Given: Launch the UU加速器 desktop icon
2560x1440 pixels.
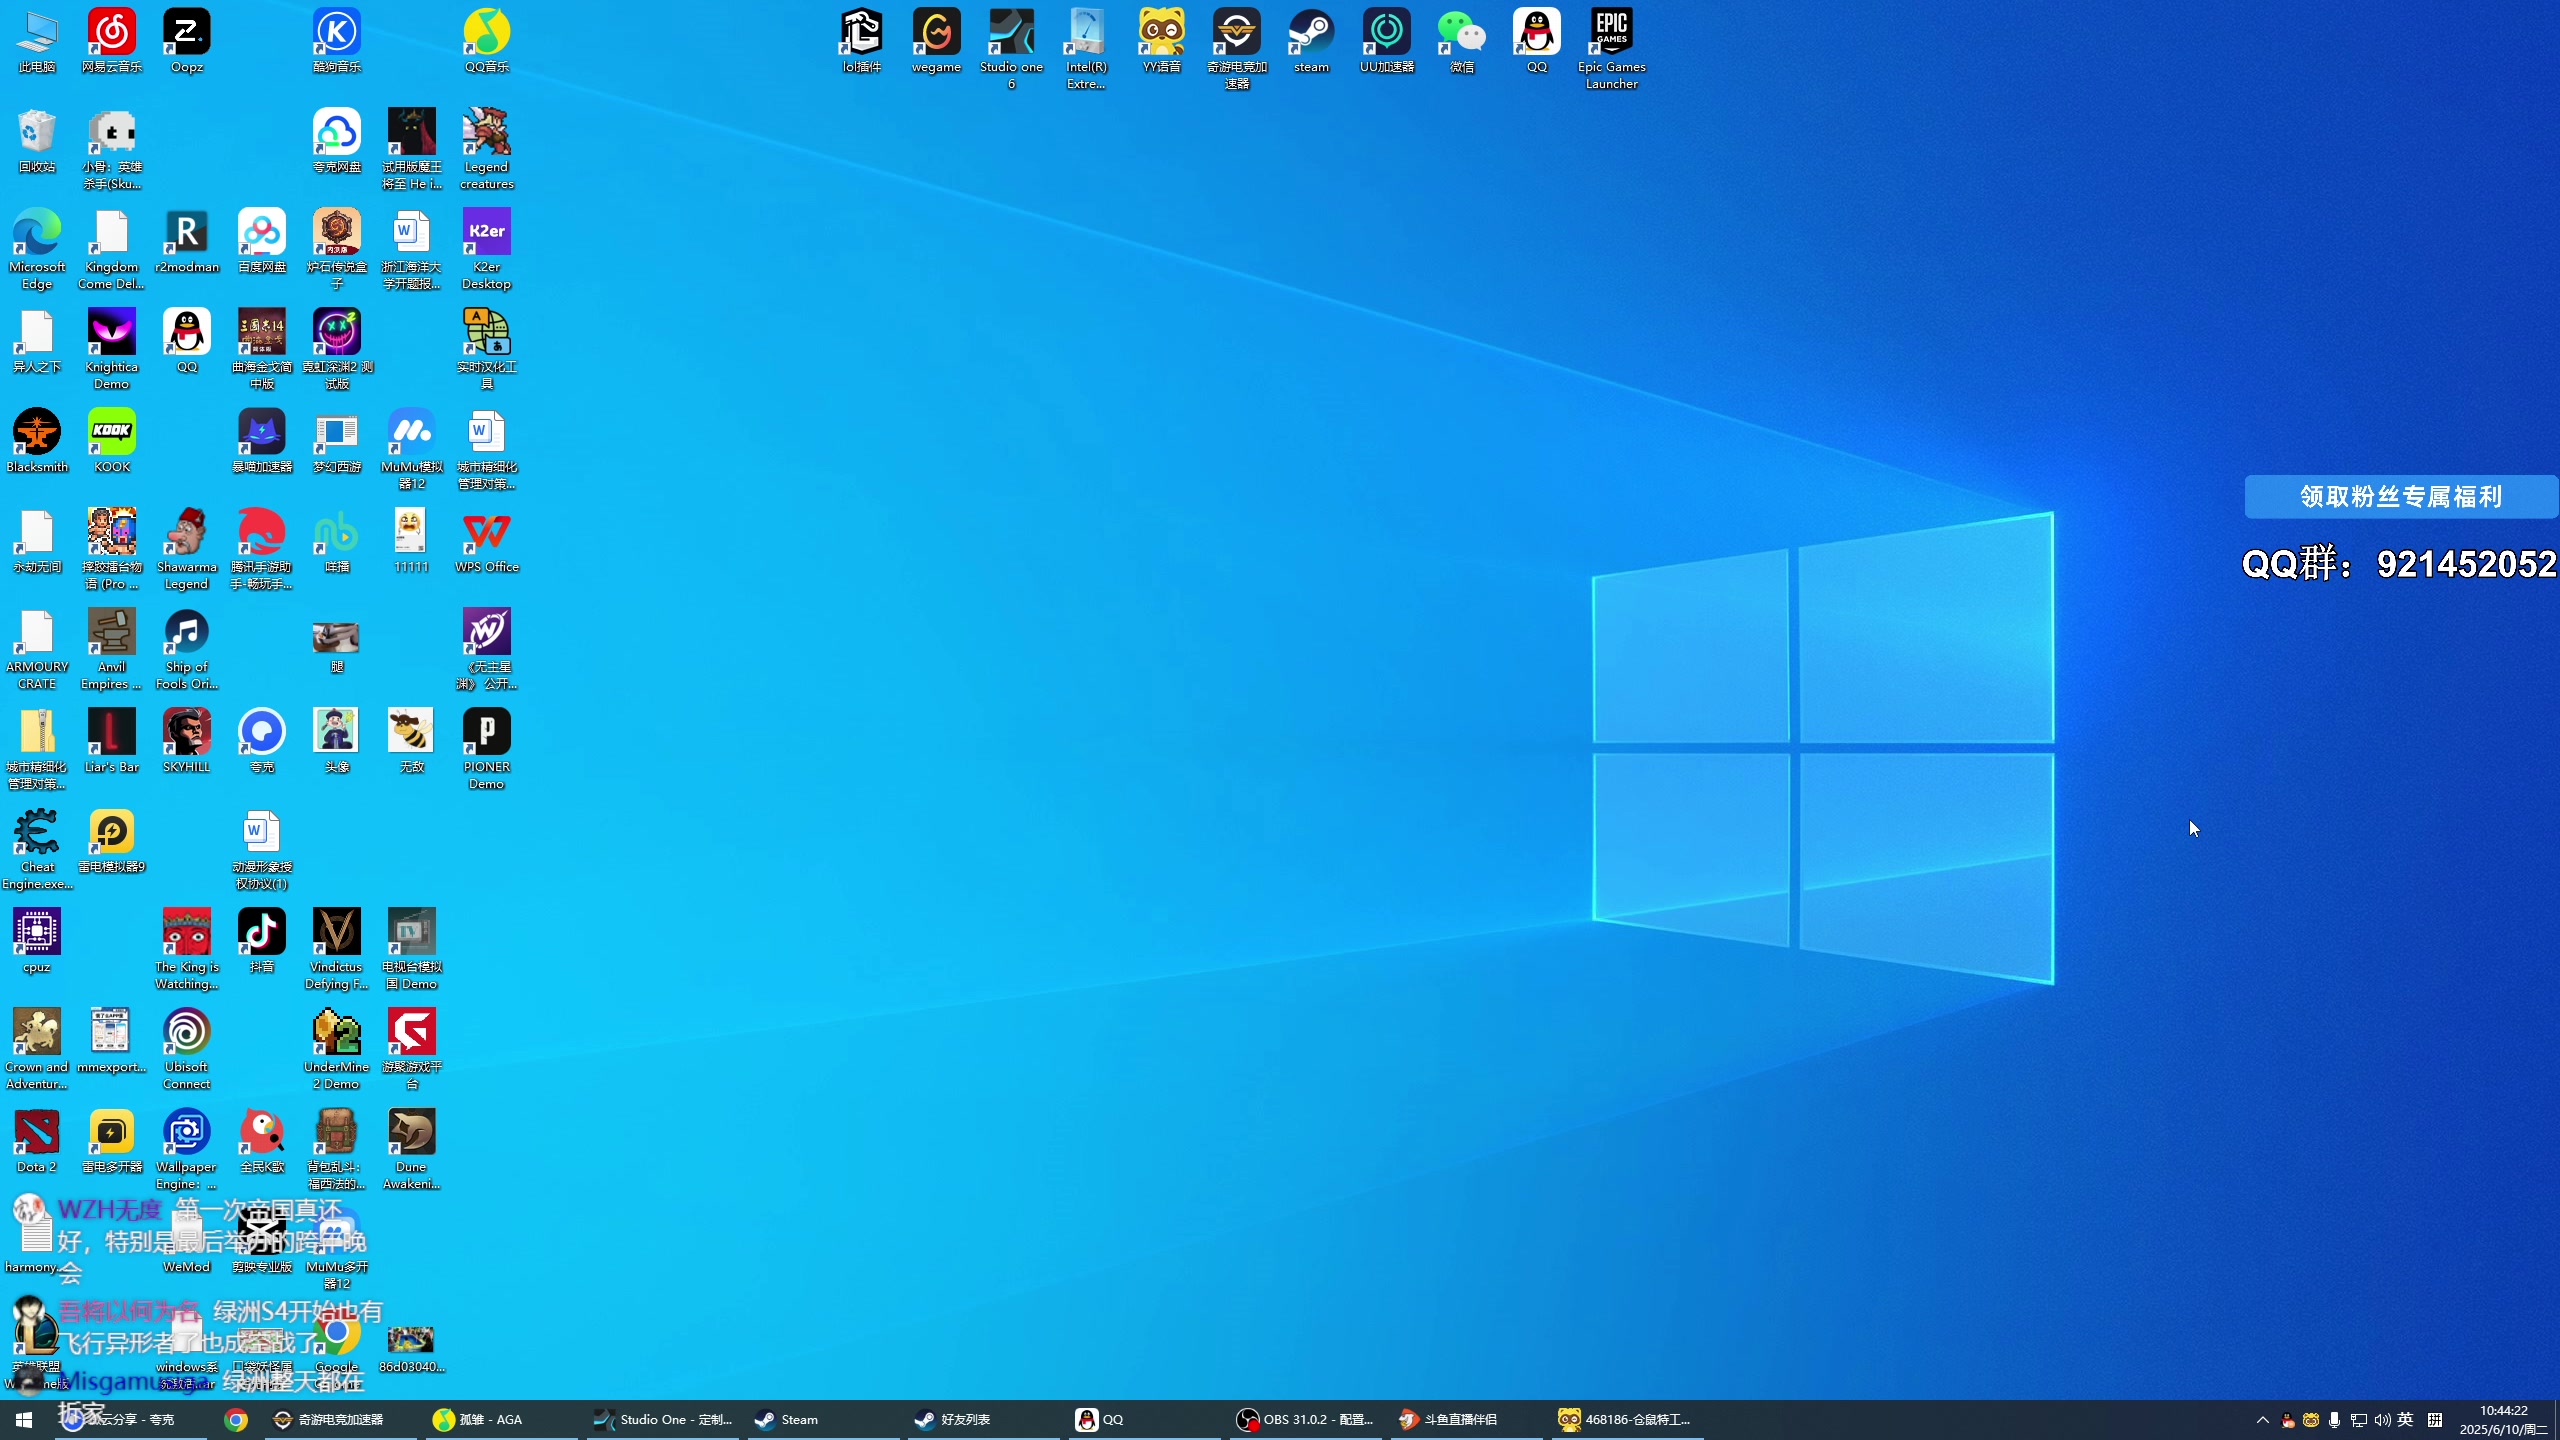Looking at the screenshot, I should 1386,42.
